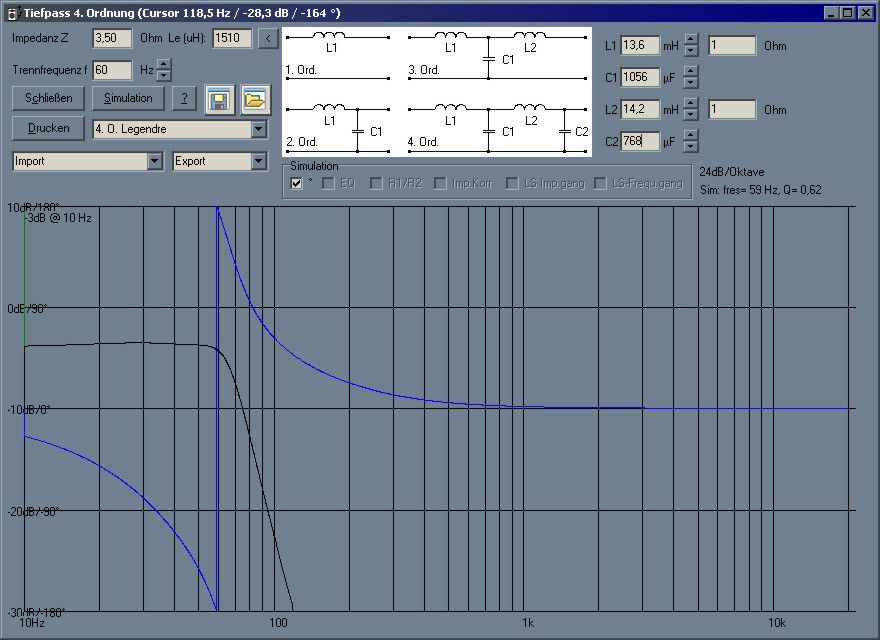Toggle the LS-Frequ.gang checkbox
The height and width of the screenshot is (640, 880).
600,184
